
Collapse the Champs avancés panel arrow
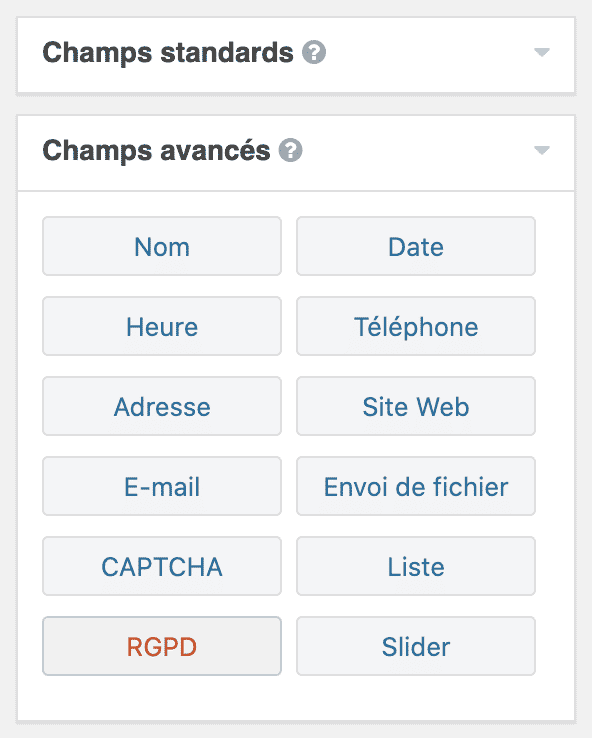[542, 150]
